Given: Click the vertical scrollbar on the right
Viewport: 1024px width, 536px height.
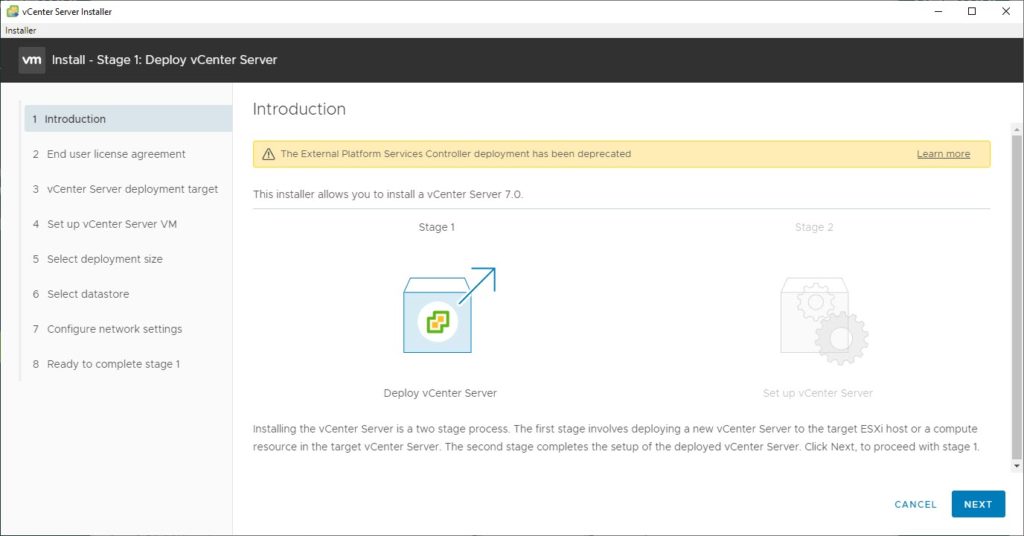Looking at the screenshot, I should 1017,300.
